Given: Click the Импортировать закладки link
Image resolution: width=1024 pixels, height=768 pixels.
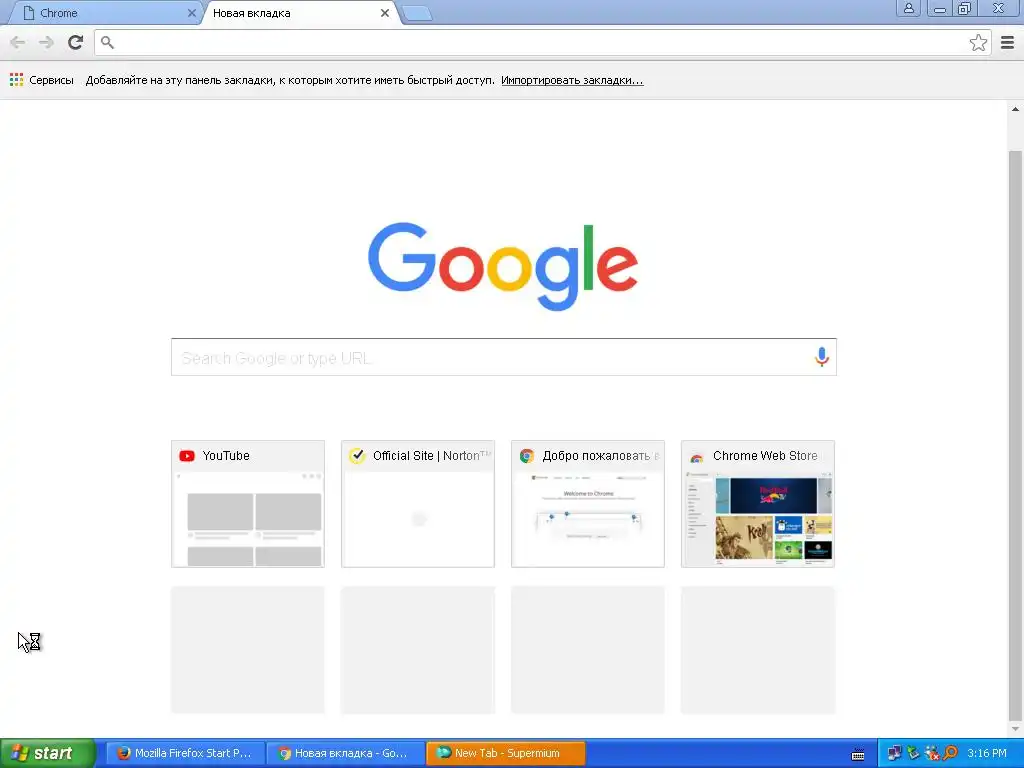Looking at the screenshot, I should pyautogui.click(x=572, y=80).
